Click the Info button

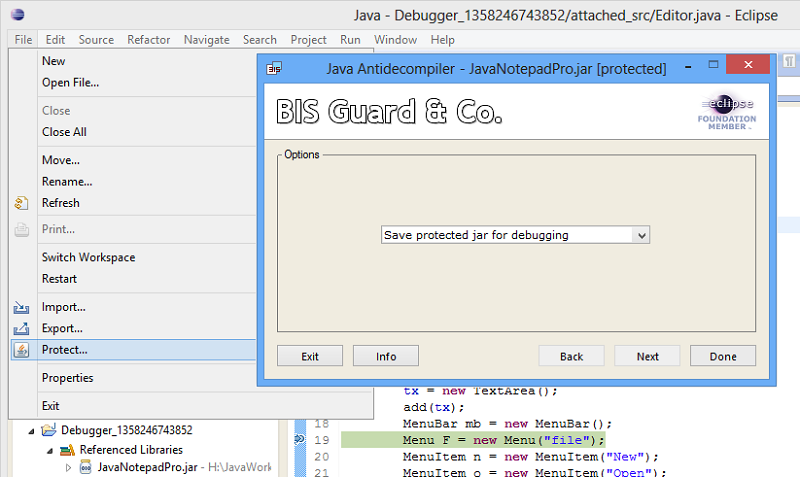coord(386,356)
